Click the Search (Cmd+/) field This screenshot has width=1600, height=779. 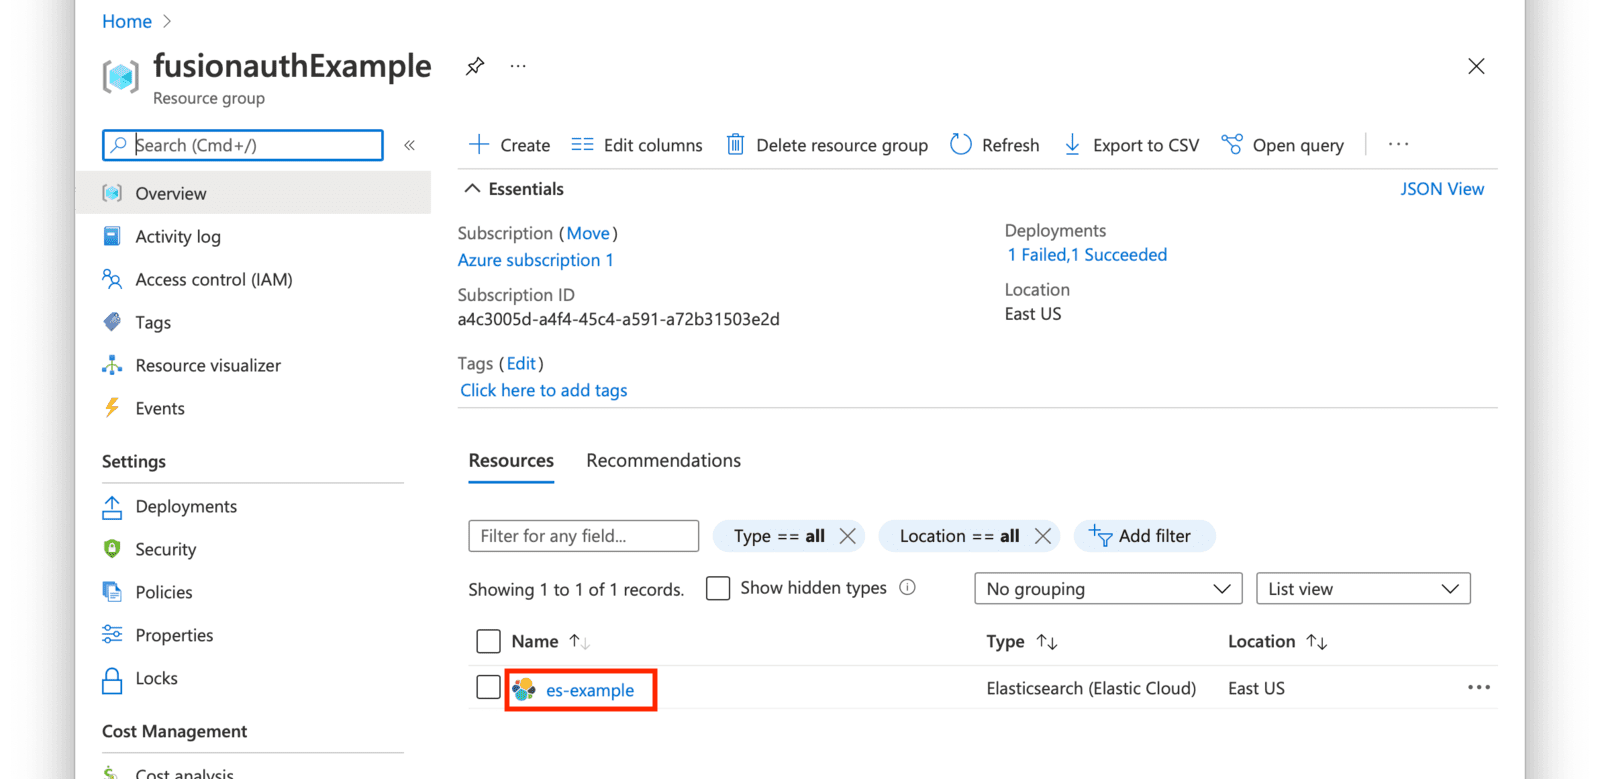click(243, 145)
